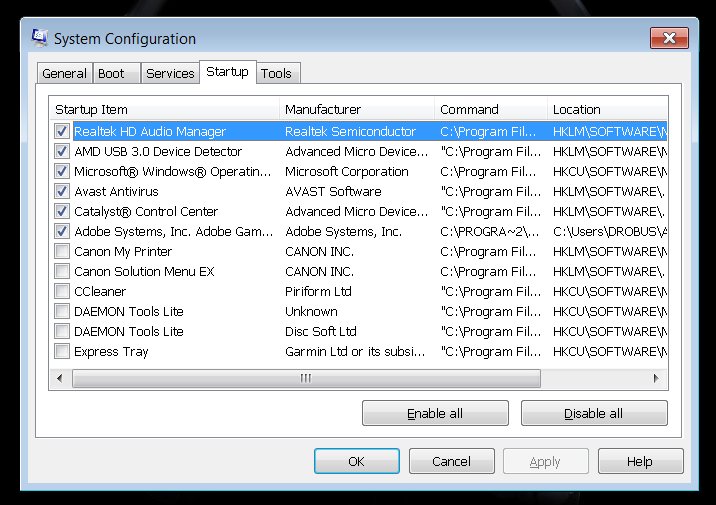The height and width of the screenshot is (505, 716).
Task: Click Realtek Semiconductor manufacturer cell
Action: coord(350,131)
